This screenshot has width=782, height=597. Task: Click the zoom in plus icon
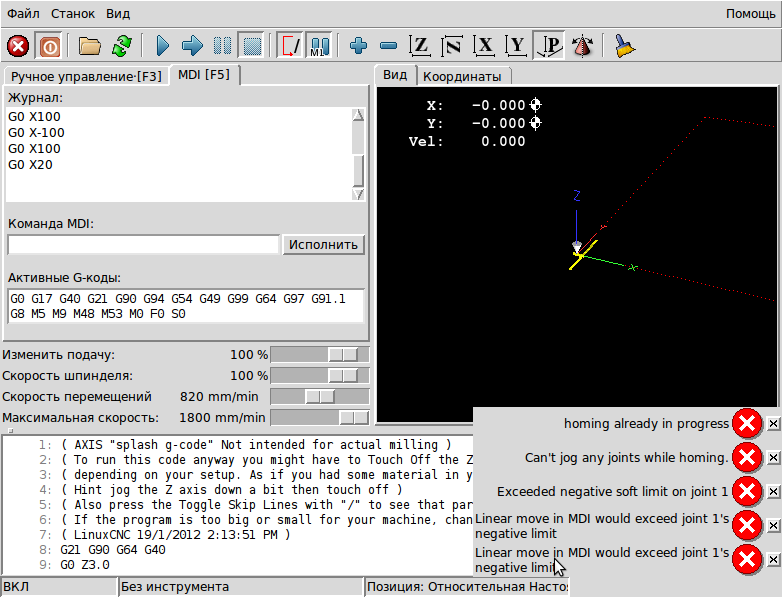point(358,46)
